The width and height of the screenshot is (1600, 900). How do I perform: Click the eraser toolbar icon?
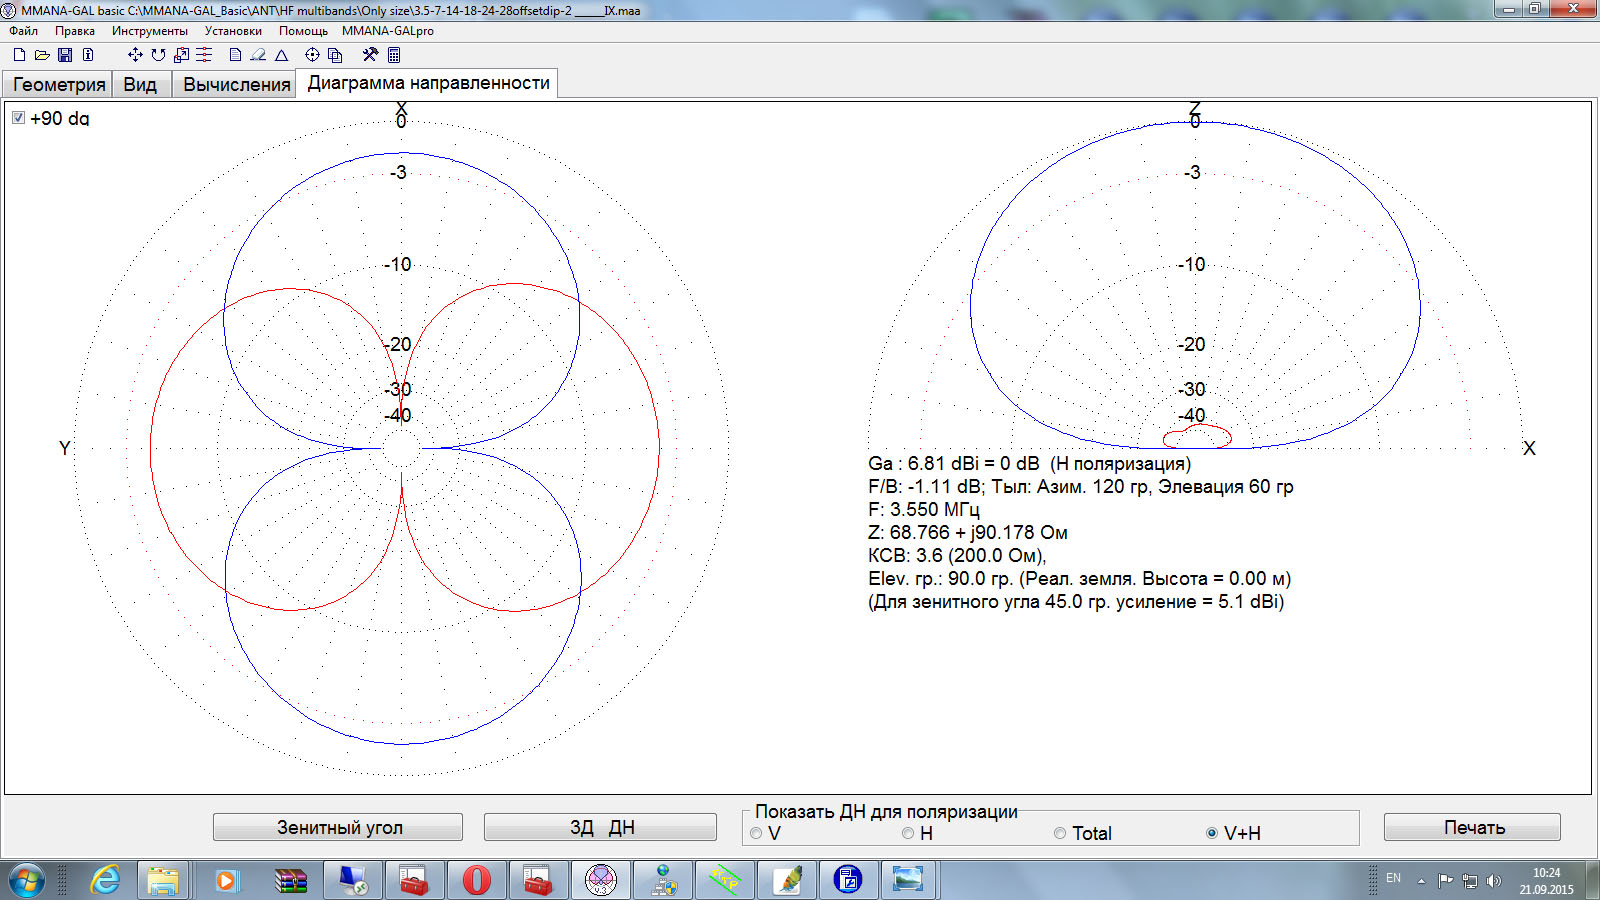coord(258,55)
